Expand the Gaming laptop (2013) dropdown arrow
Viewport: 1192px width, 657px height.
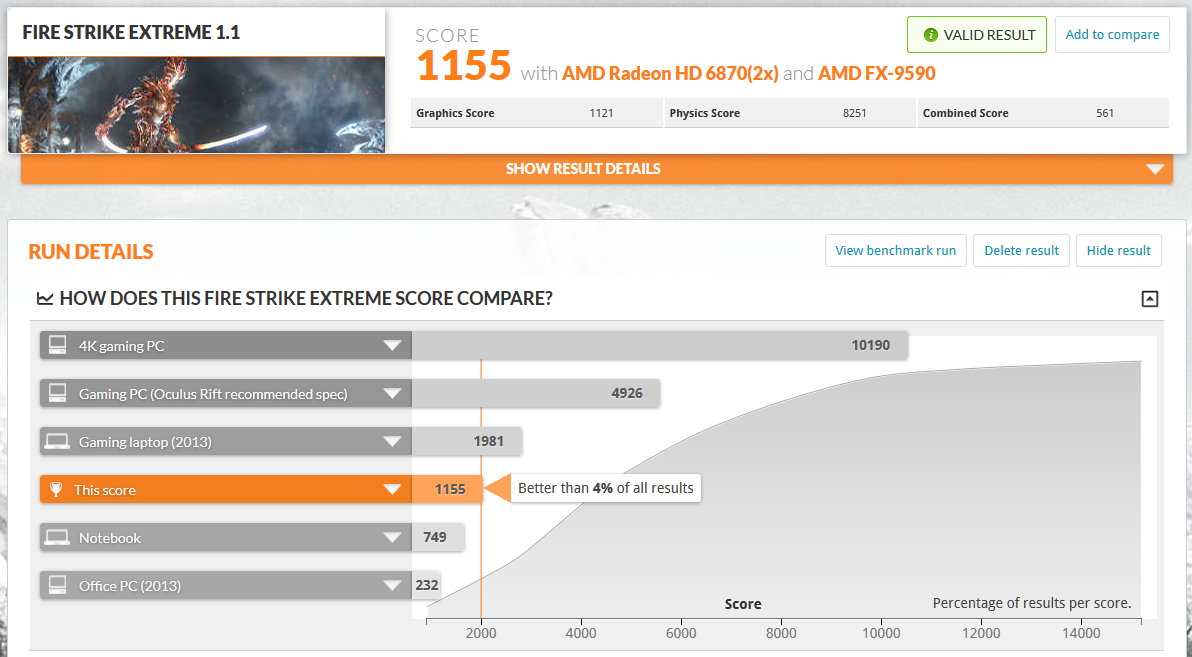pyautogui.click(x=392, y=442)
